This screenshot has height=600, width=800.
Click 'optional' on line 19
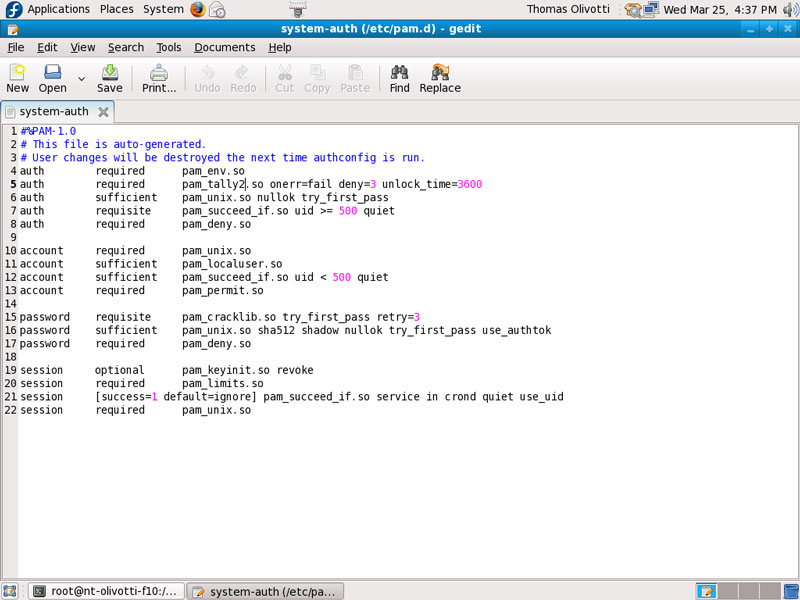tap(120, 370)
